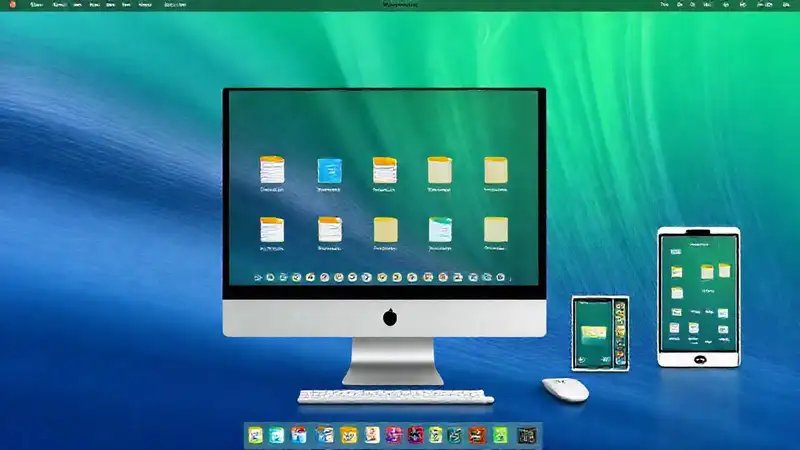
Task: Open the dark red and navy dock icon
Action: point(415,435)
